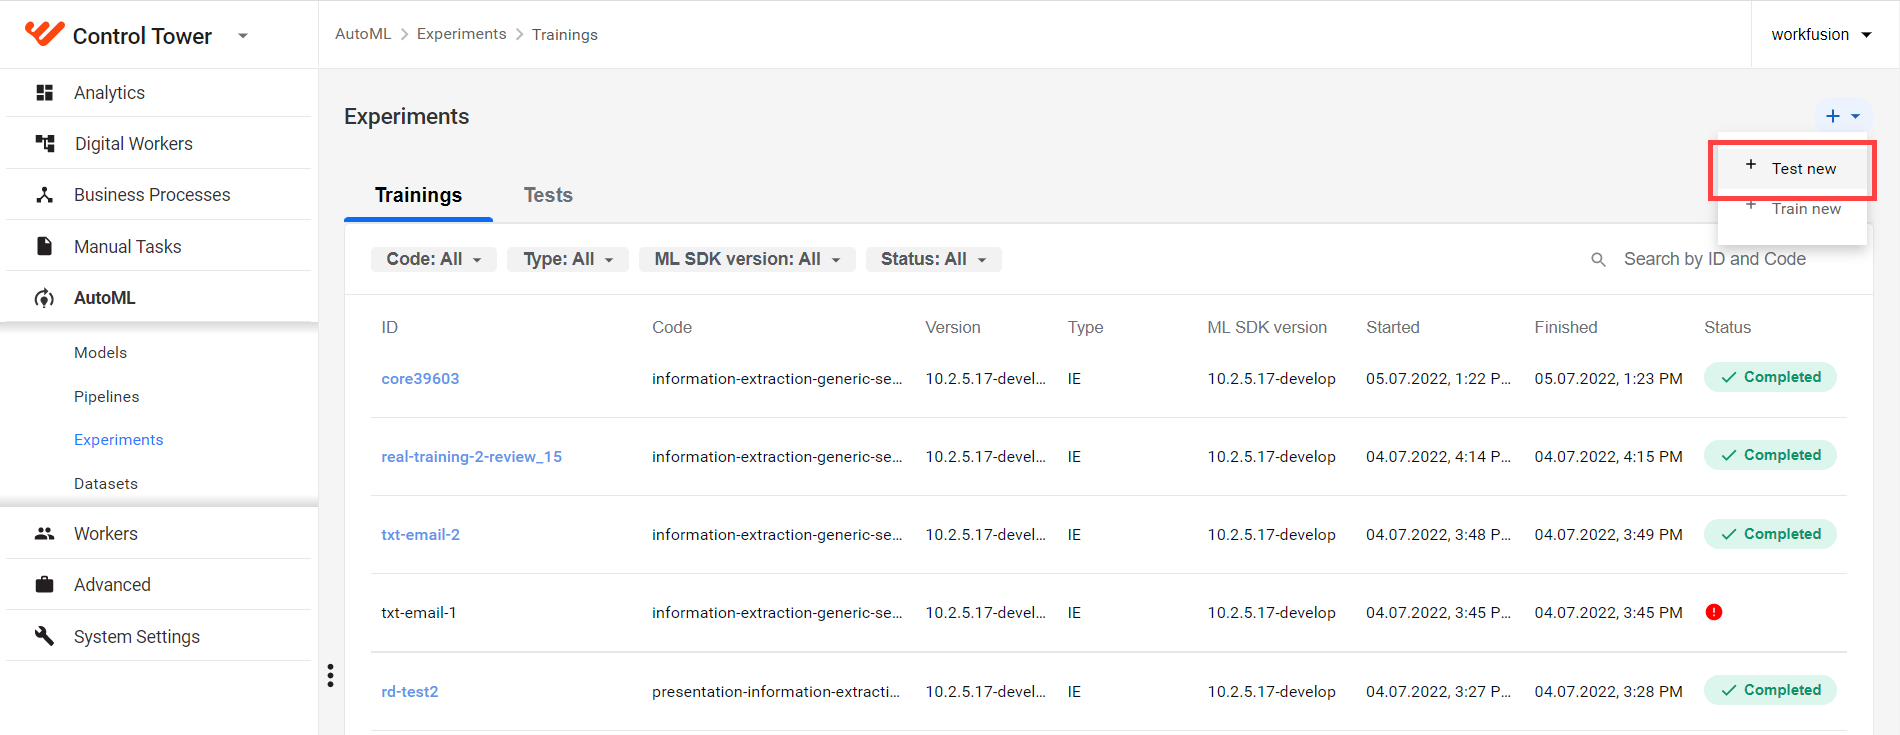Click the presentation-information-extracti... code cell
Viewport: 1900px width, 735px height.
pos(775,692)
